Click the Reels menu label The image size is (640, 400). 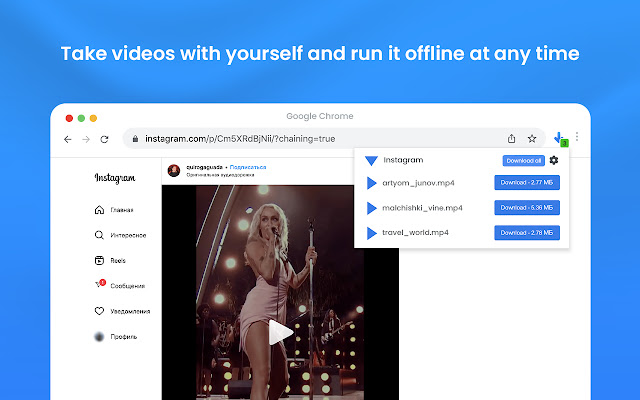point(118,261)
